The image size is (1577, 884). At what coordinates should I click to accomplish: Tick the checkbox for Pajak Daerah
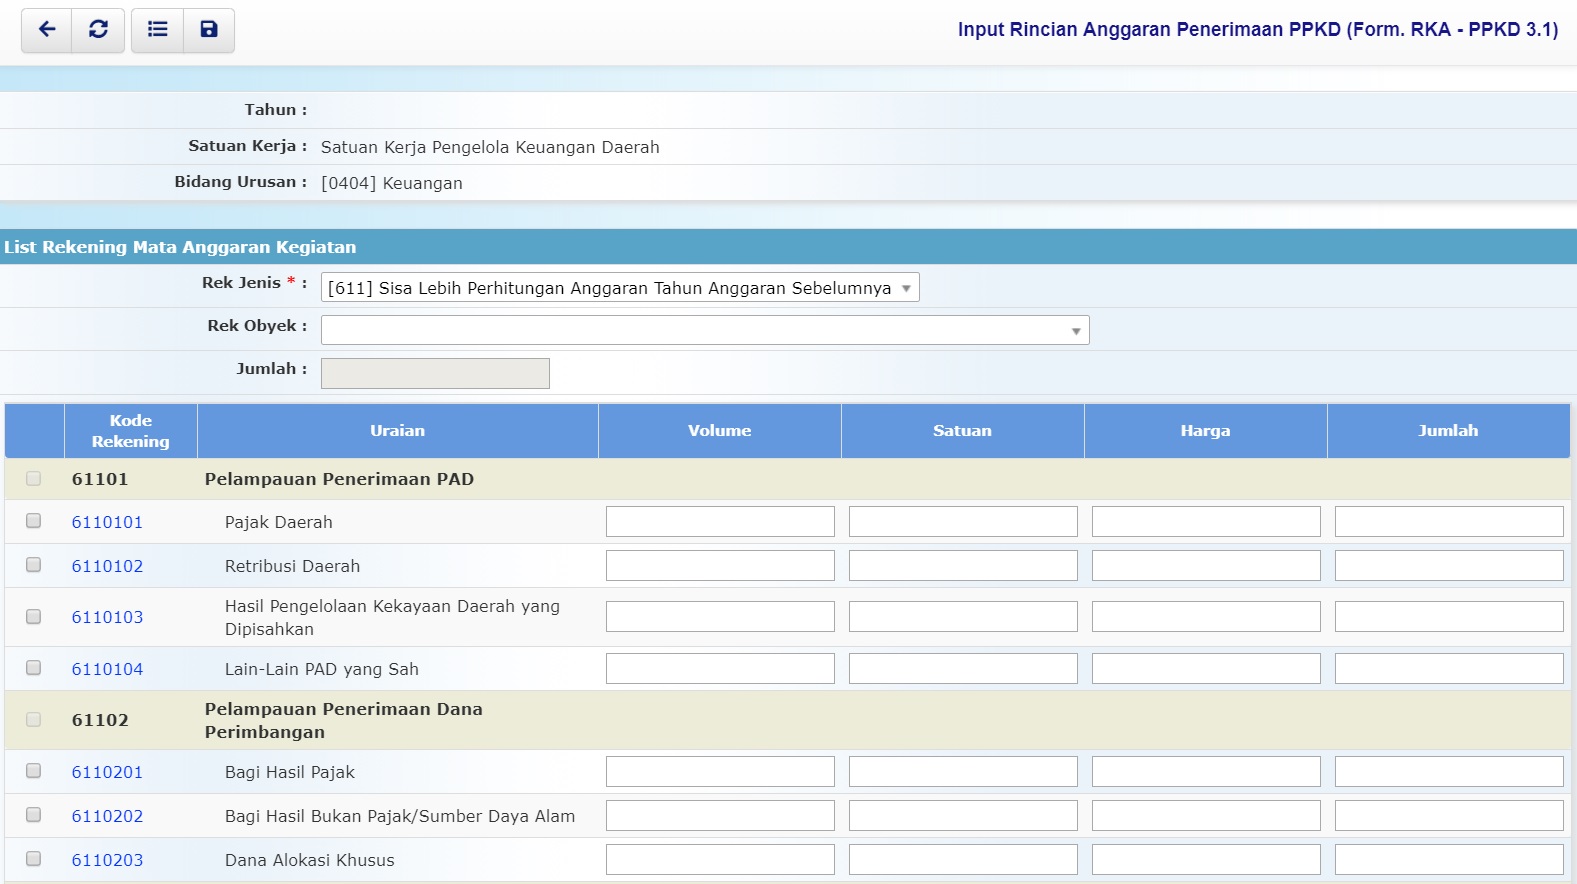(x=33, y=521)
